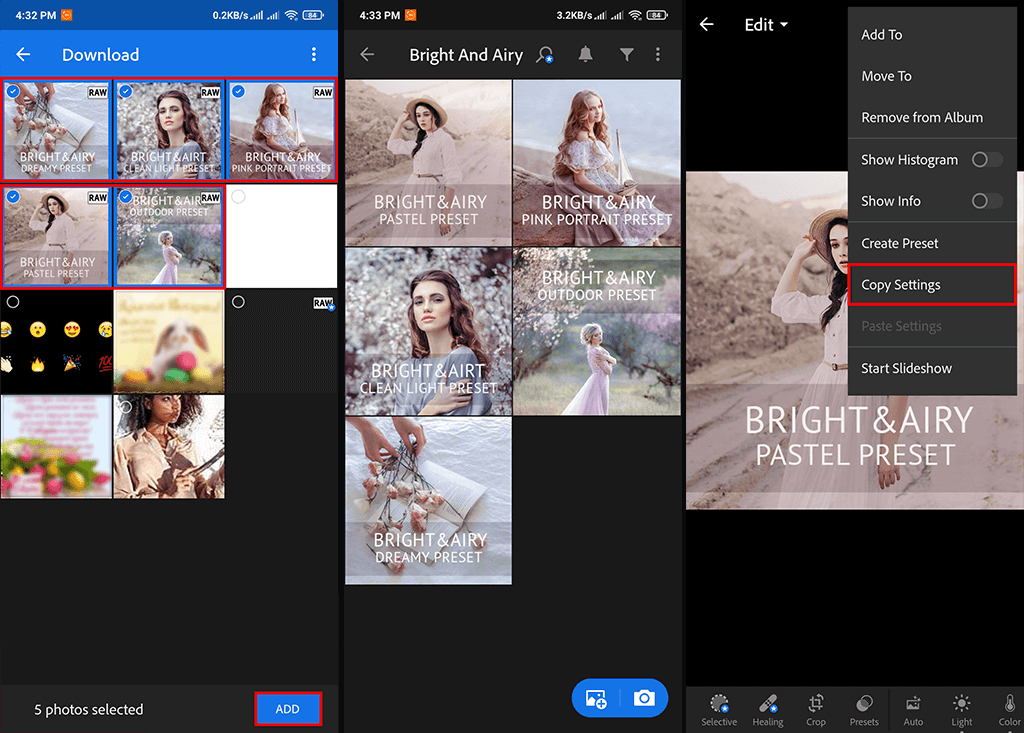The width and height of the screenshot is (1024, 733).
Task: Open the Crop tool
Action: click(816, 708)
